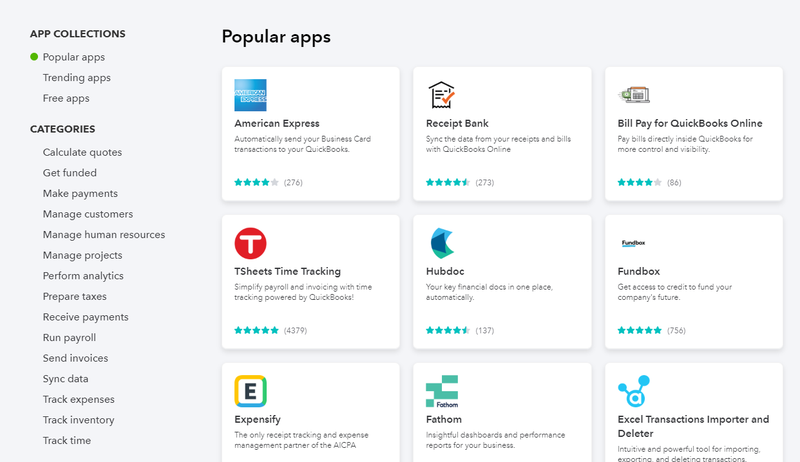Click the TSheets star rating

click(257, 330)
